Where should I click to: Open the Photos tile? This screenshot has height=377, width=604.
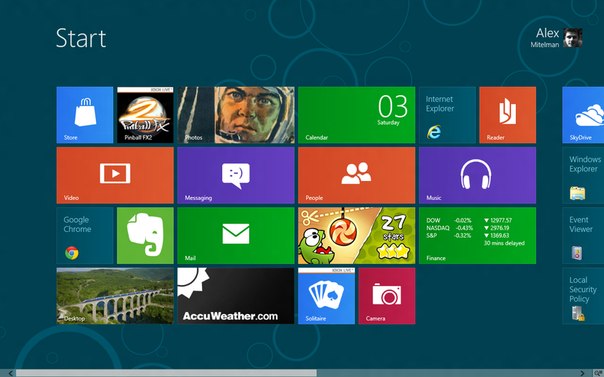(x=236, y=115)
